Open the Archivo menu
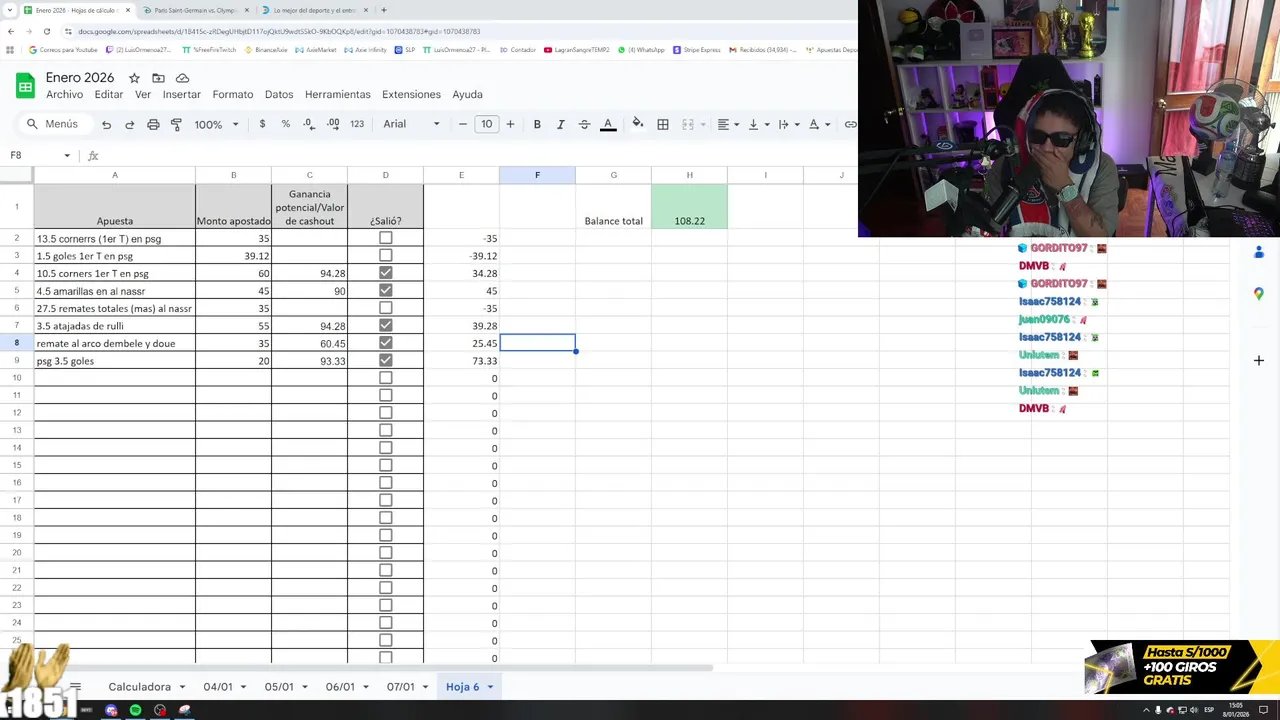 [x=64, y=94]
